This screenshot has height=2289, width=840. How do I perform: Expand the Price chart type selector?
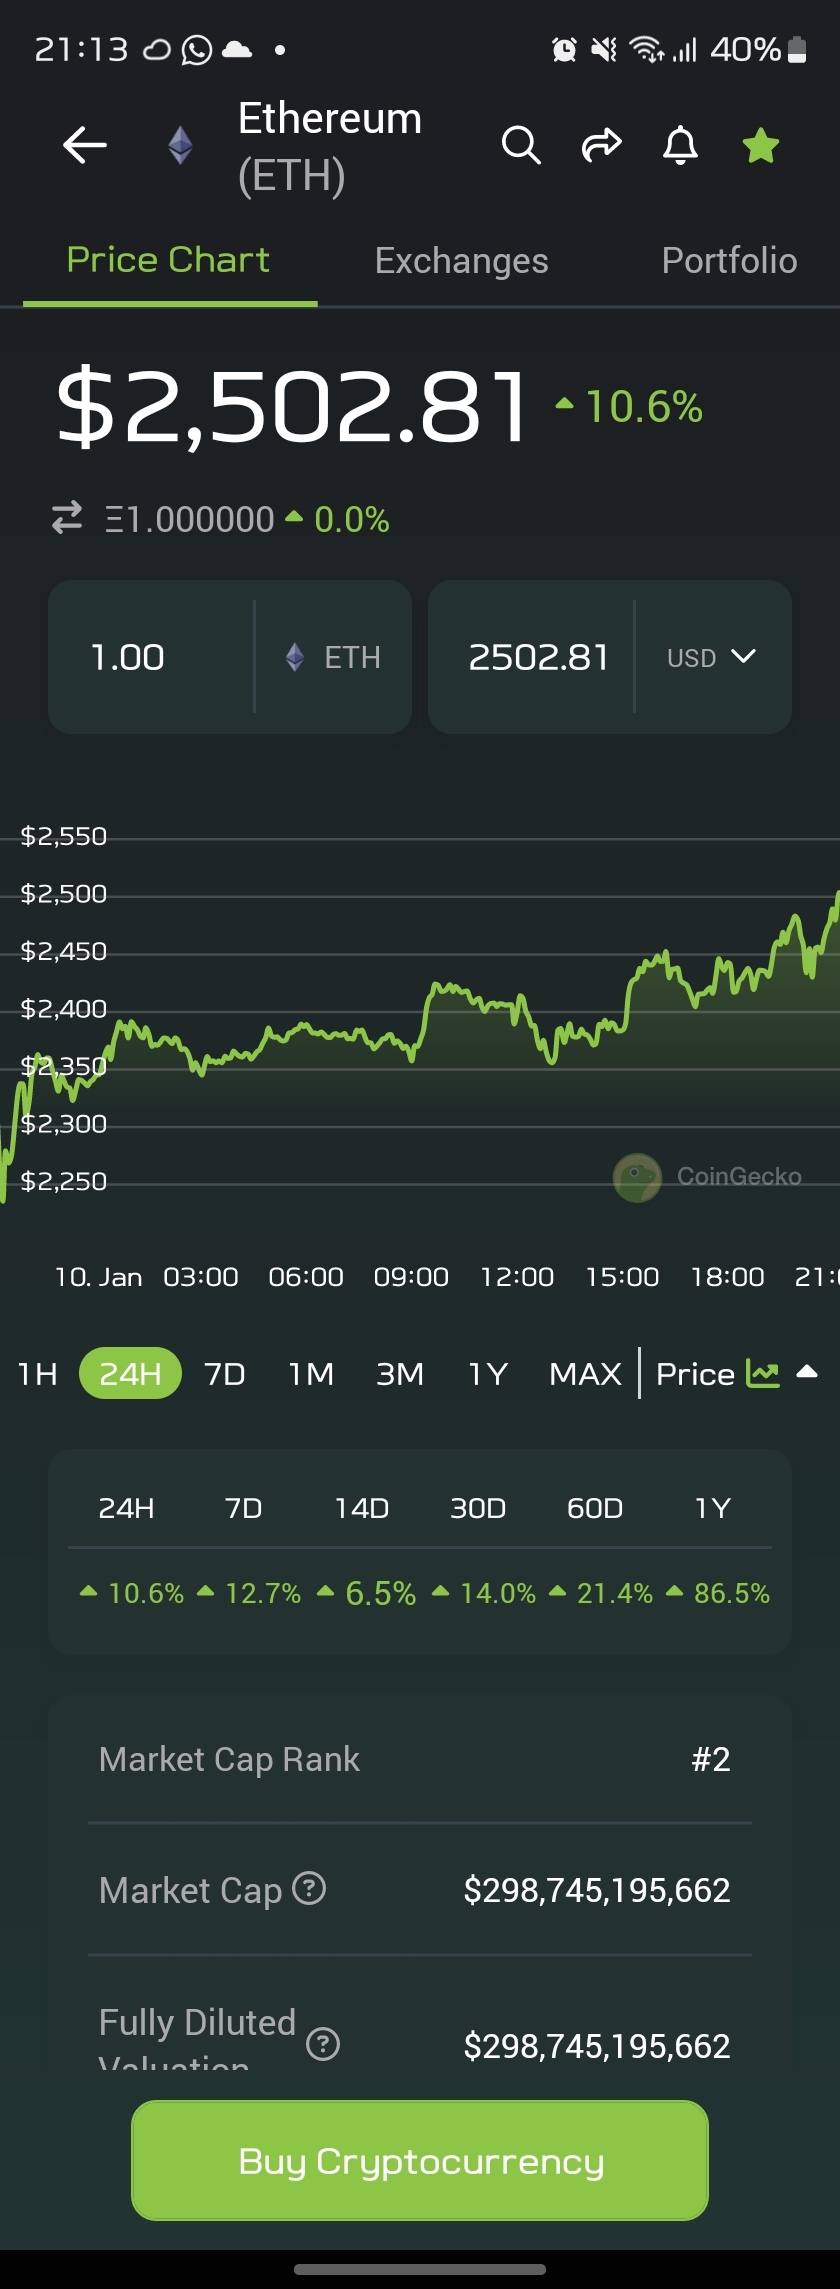tap(695, 1374)
